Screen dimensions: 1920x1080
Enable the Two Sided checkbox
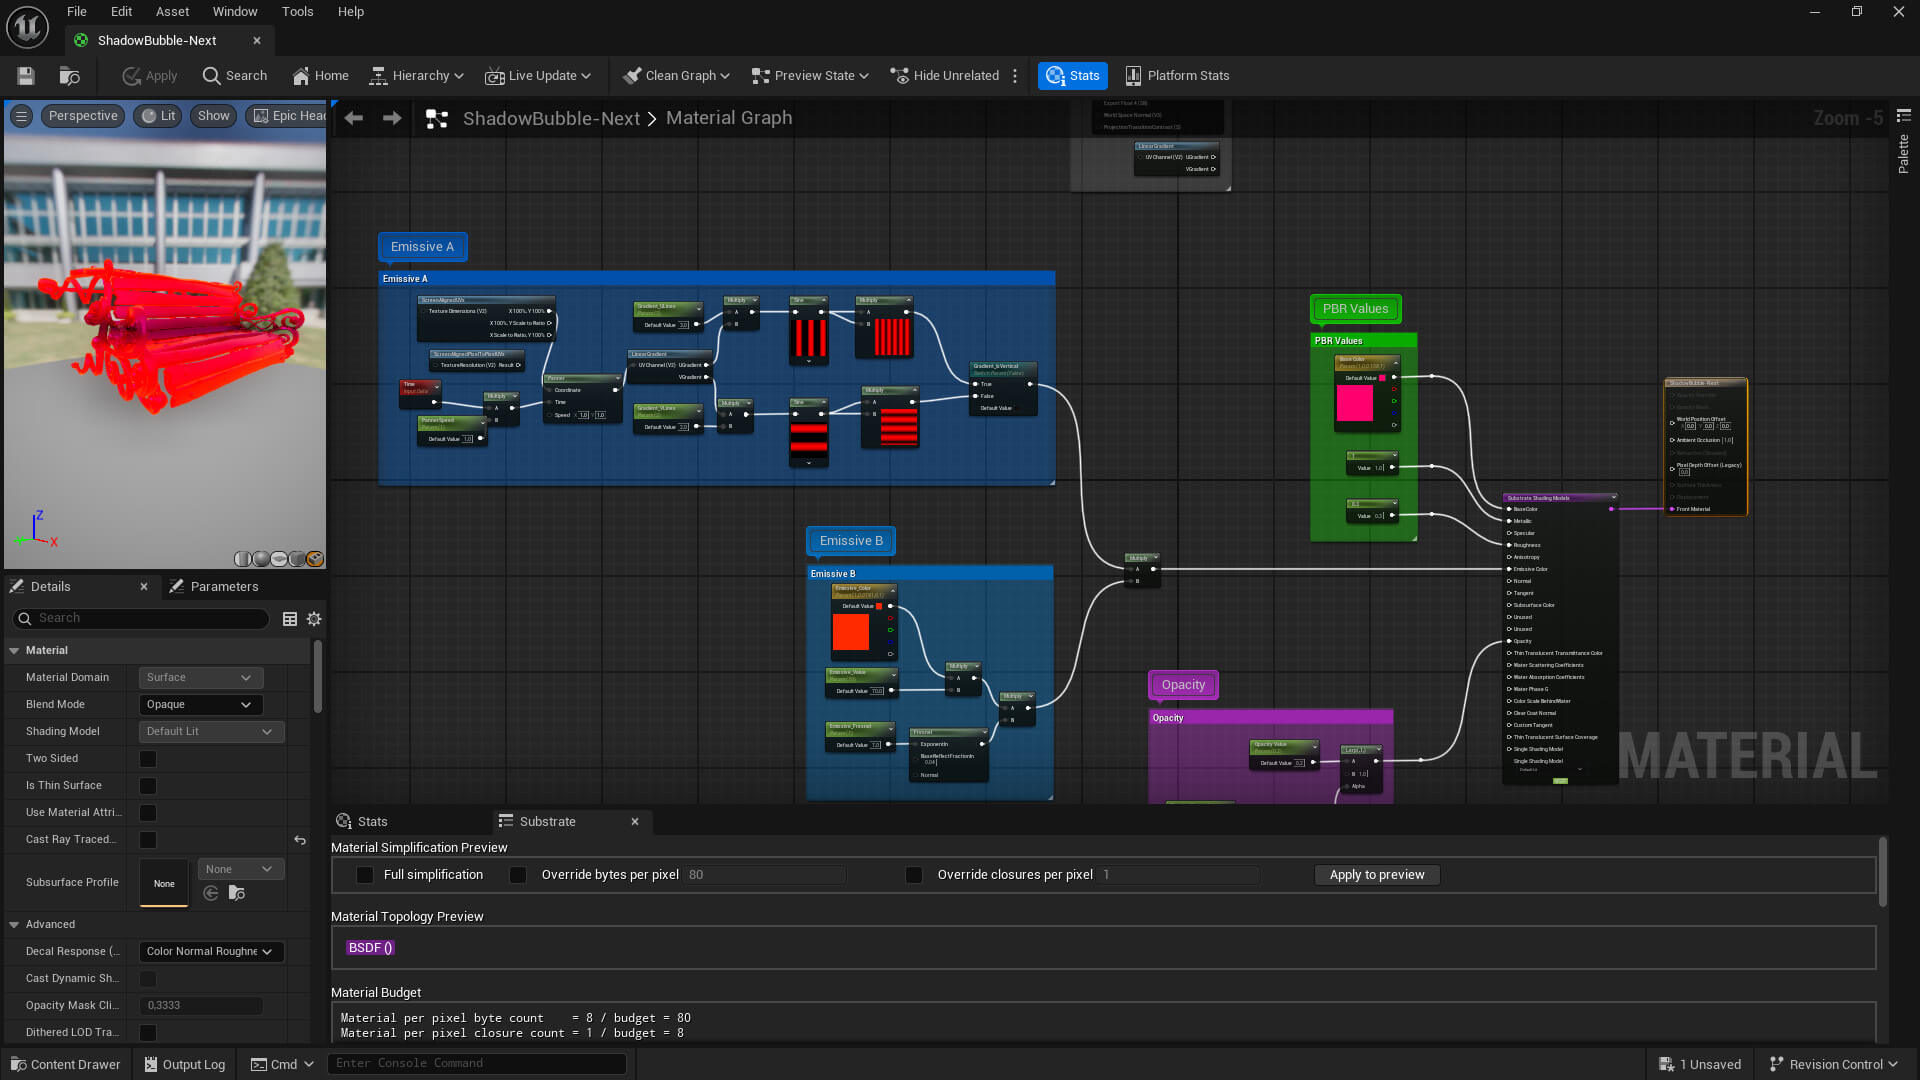pos(147,758)
